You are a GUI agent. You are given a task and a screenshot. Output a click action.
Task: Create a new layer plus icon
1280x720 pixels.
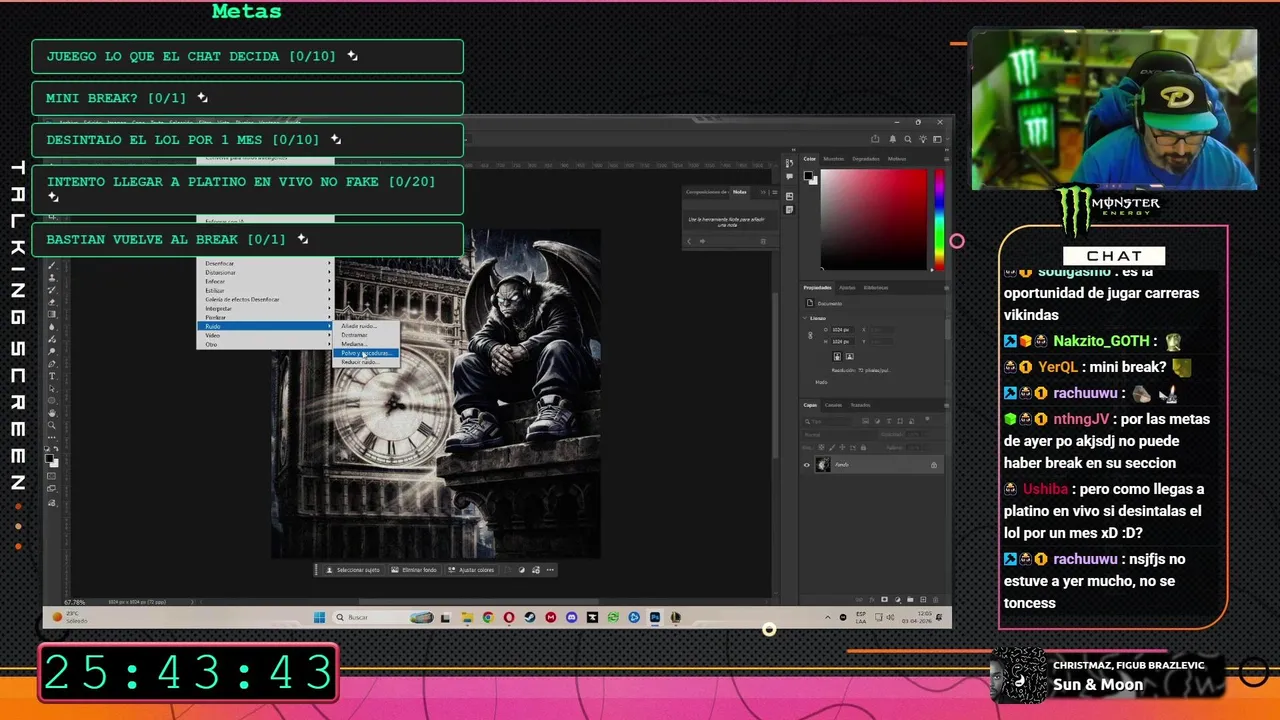tap(923, 600)
